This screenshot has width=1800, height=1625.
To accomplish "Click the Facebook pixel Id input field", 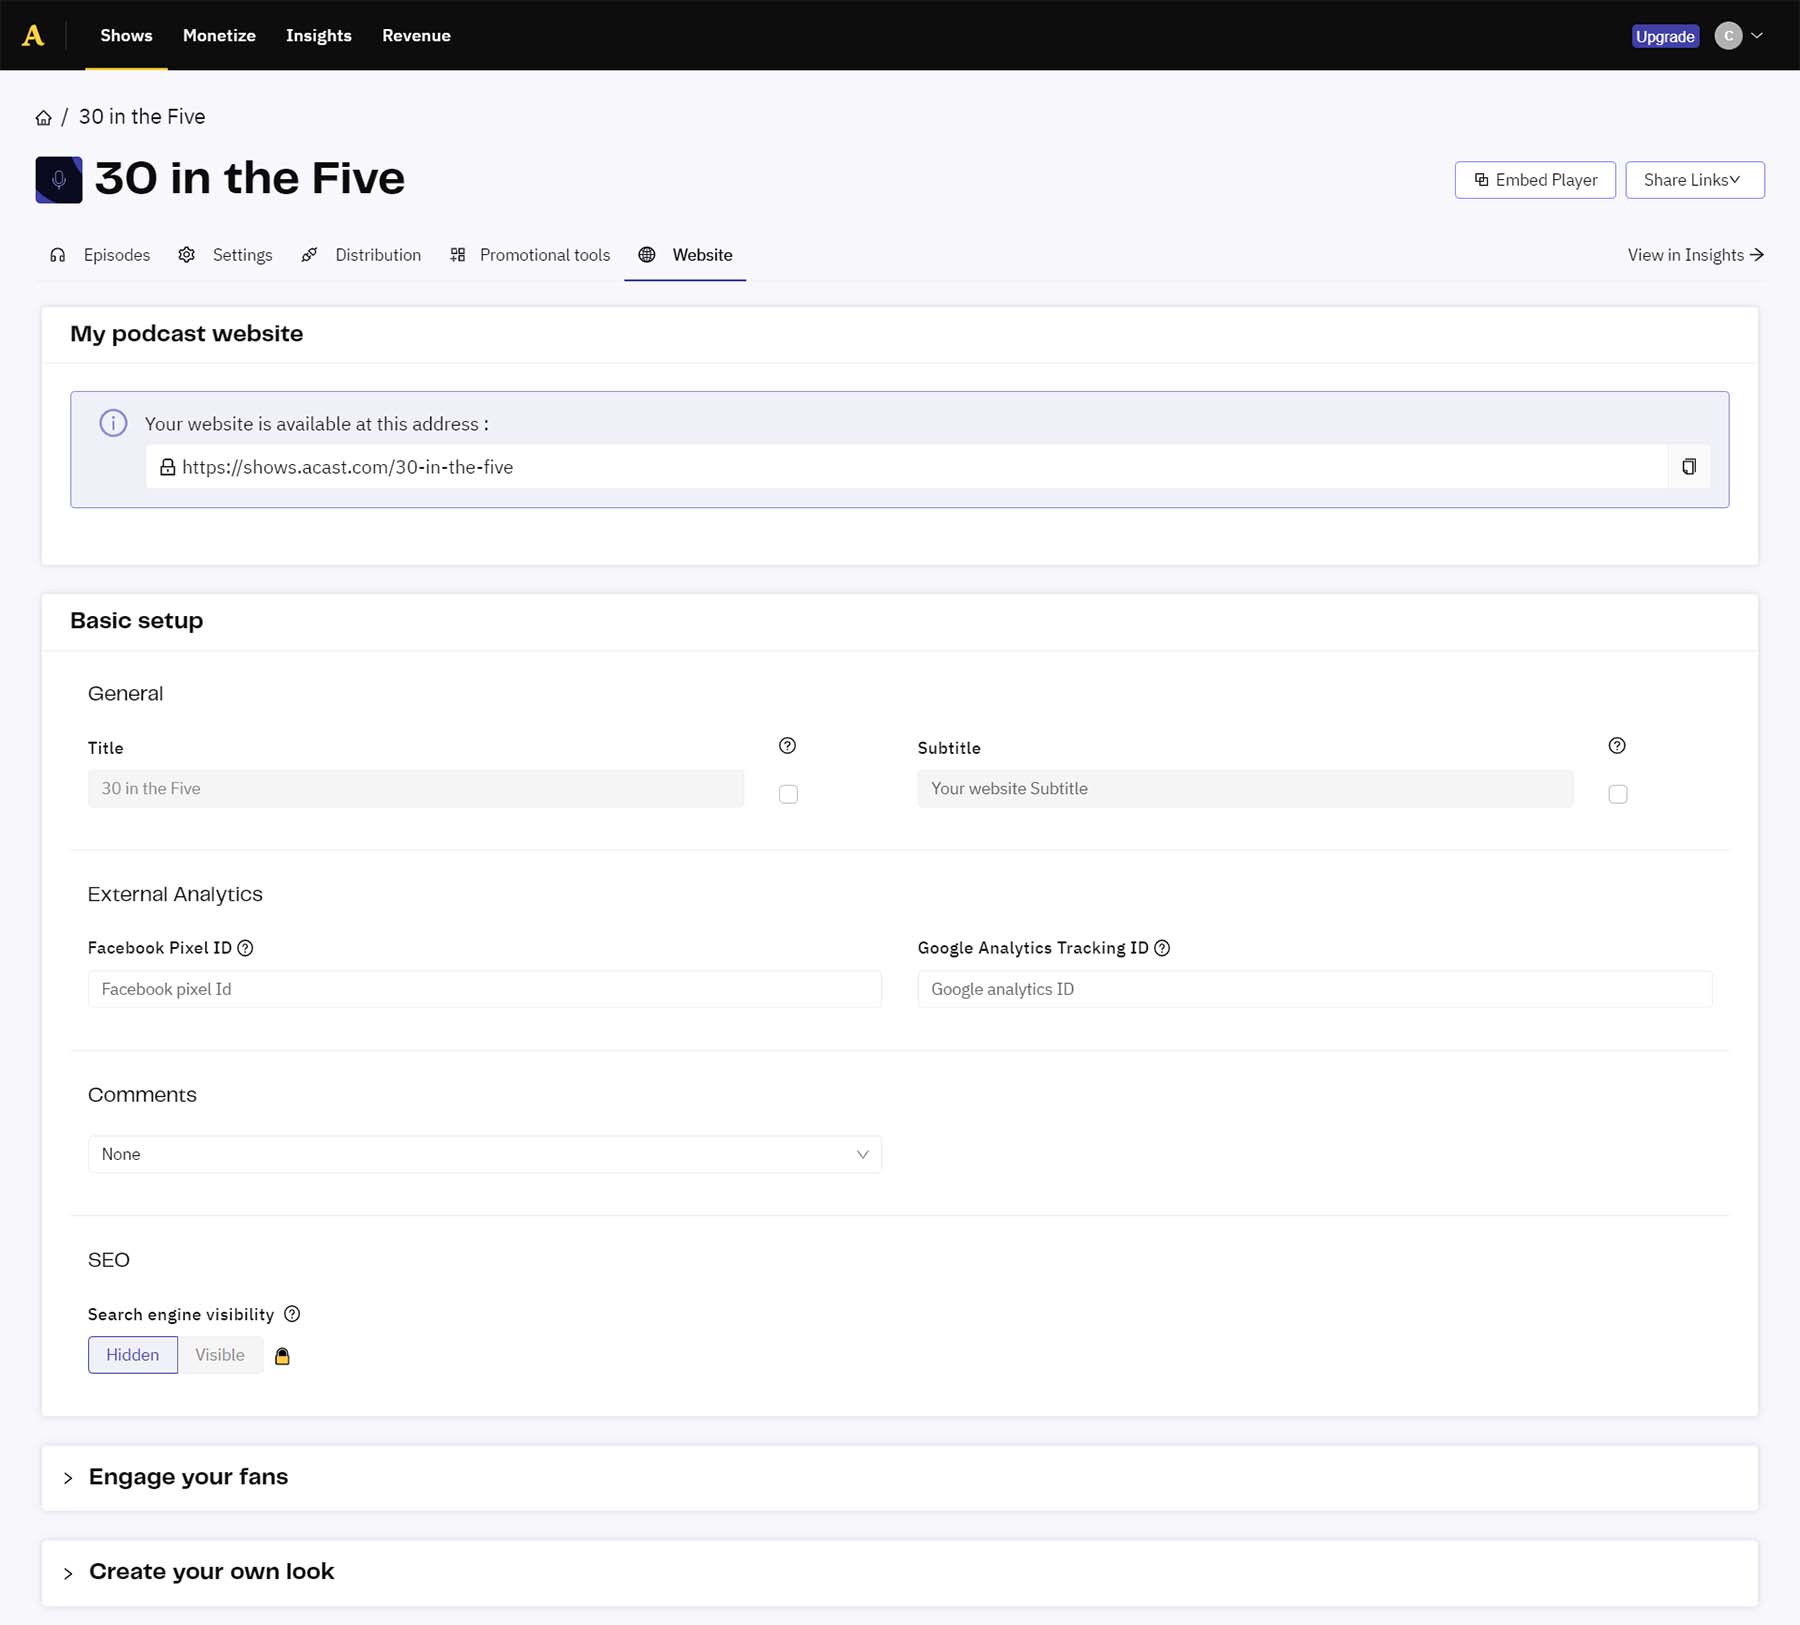I will [485, 989].
